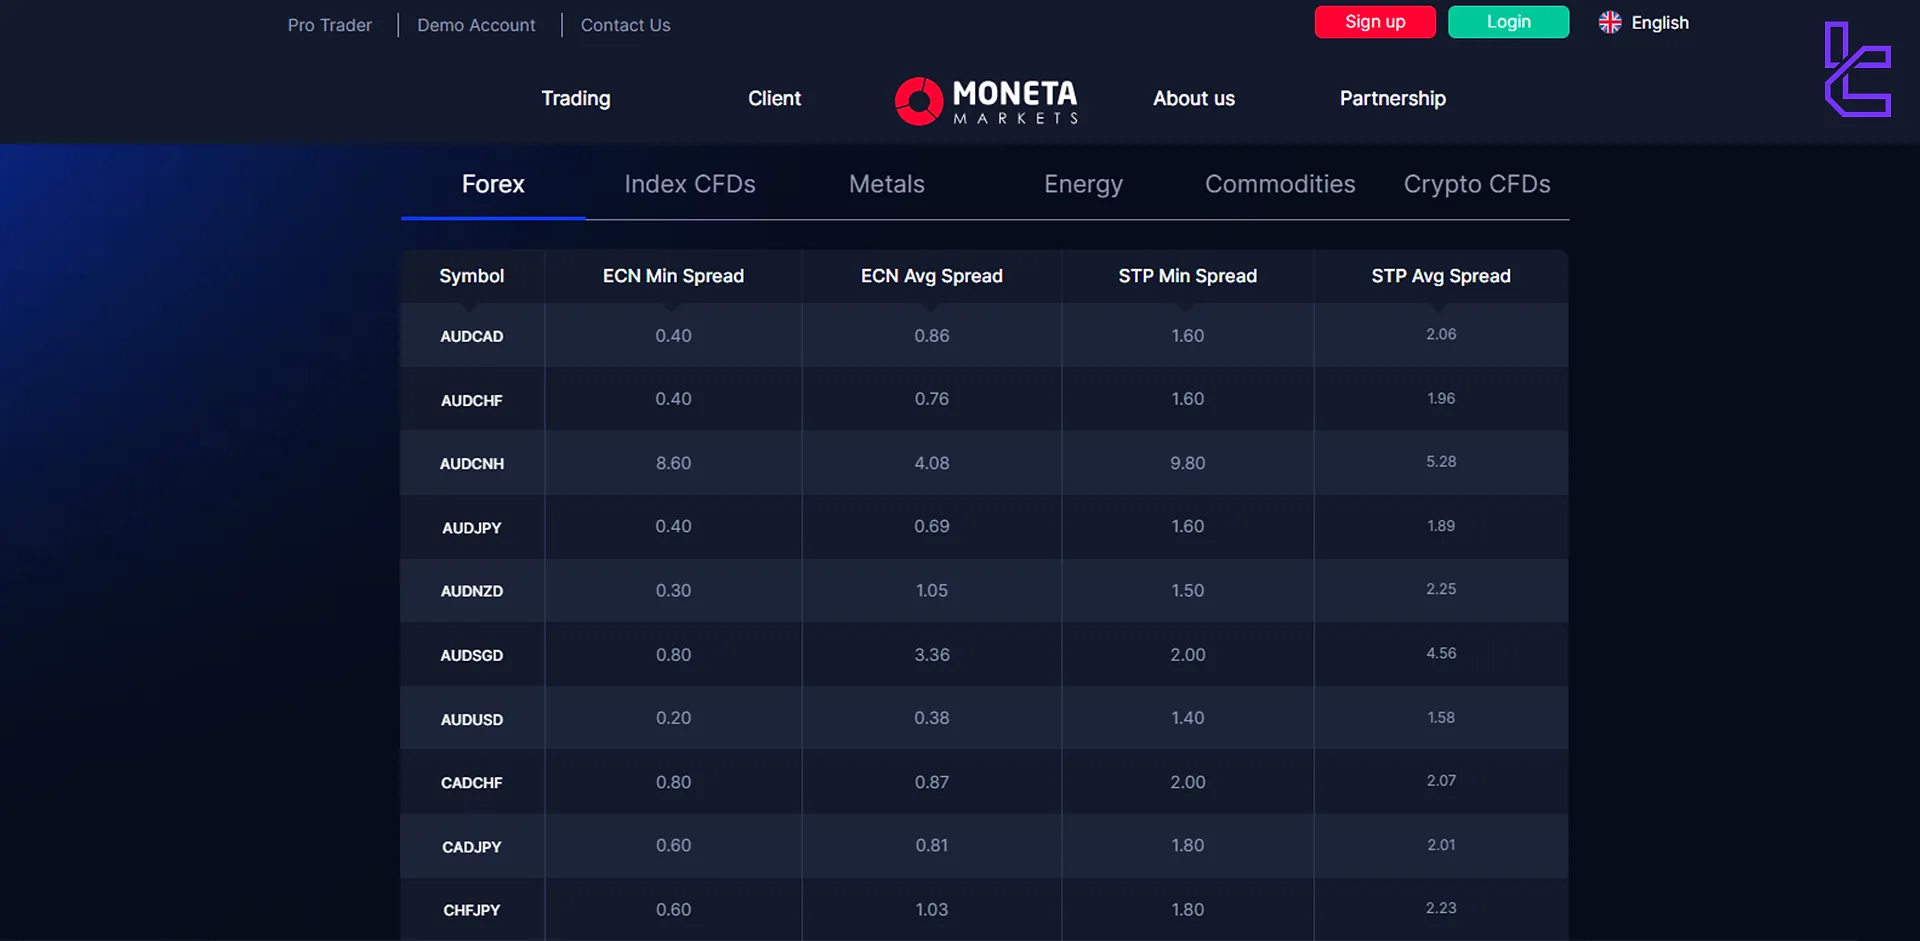Click AUDNZD ECN avg spread 1.05
Image resolution: width=1920 pixels, height=941 pixels.
(932, 590)
